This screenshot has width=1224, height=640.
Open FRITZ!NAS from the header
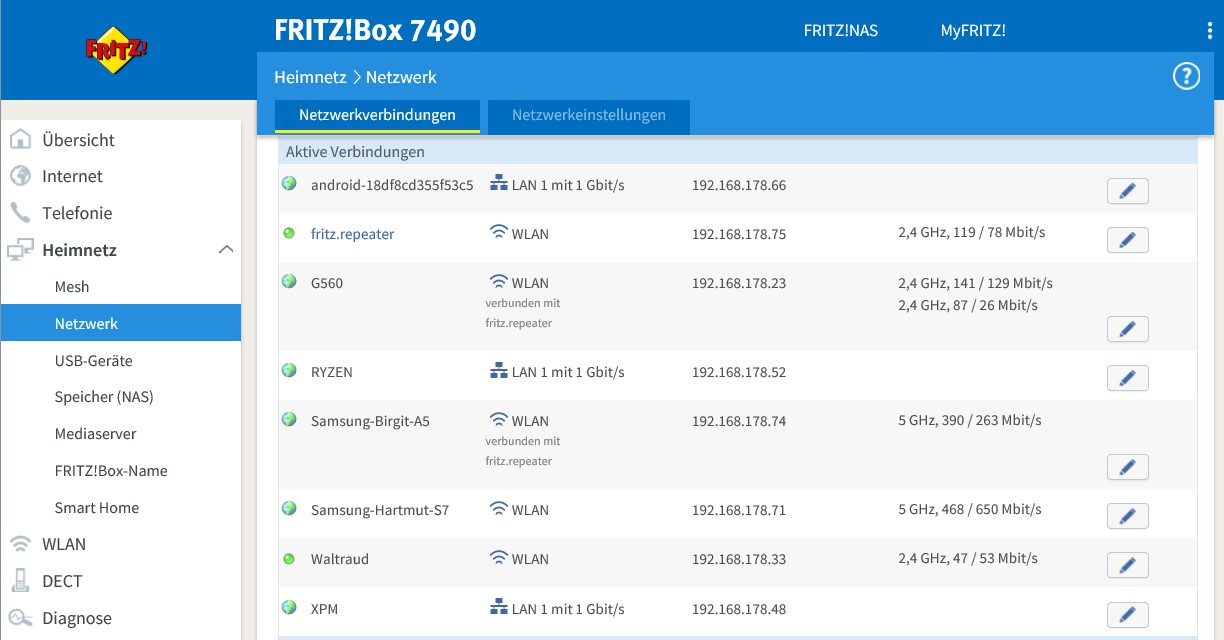point(841,31)
